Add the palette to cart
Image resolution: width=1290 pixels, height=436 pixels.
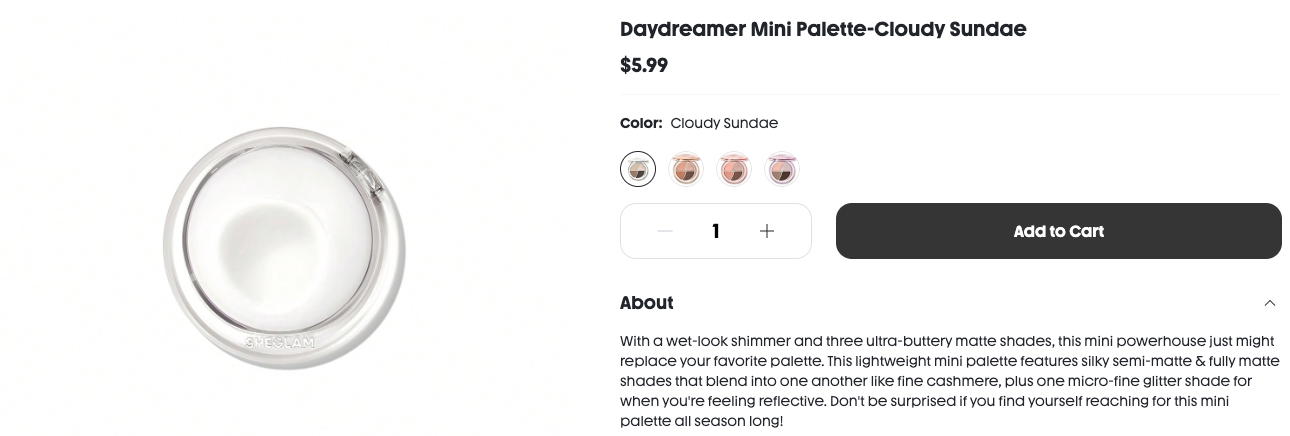pyautogui.click(x=1059, y=231)
